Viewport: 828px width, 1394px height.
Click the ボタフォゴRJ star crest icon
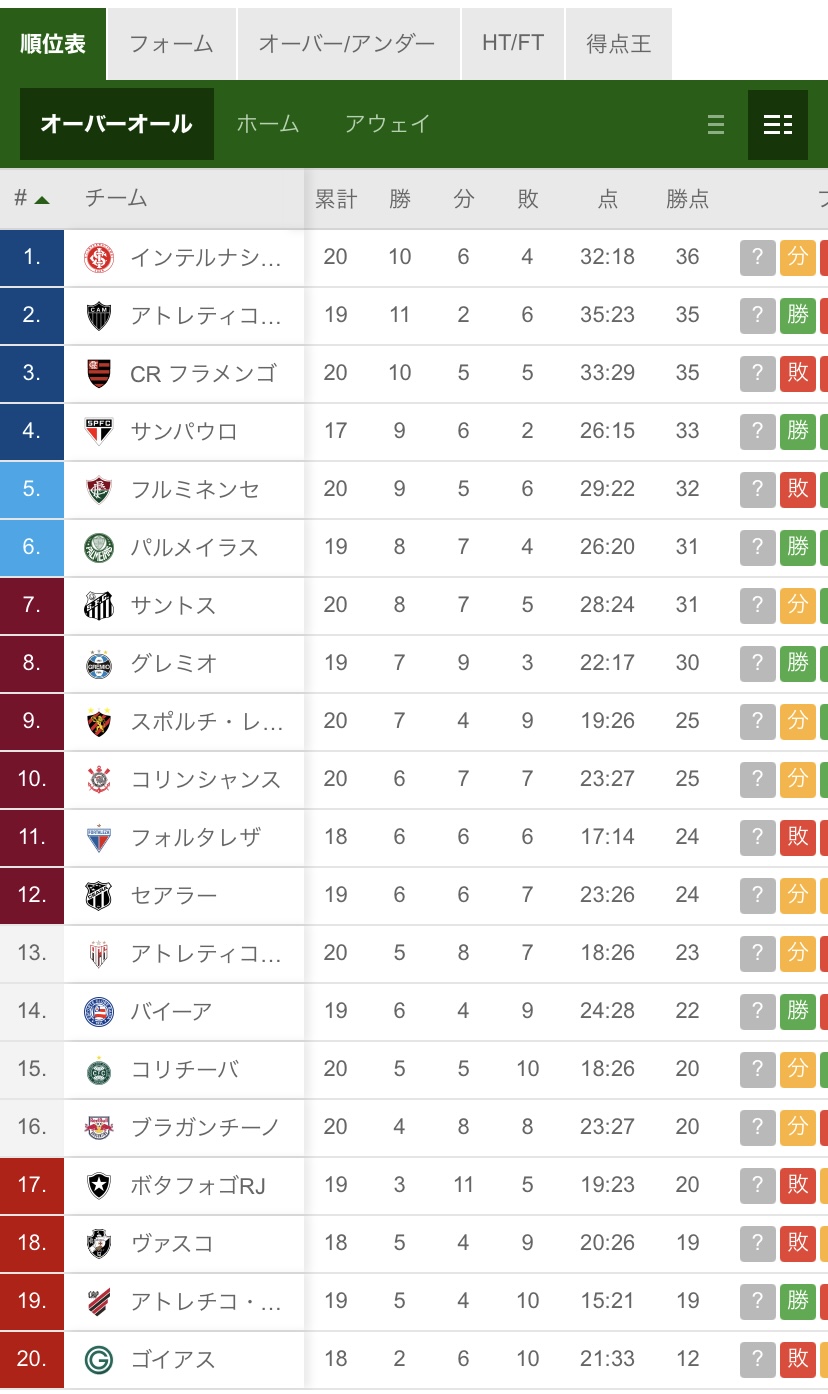click(99, 1186)
